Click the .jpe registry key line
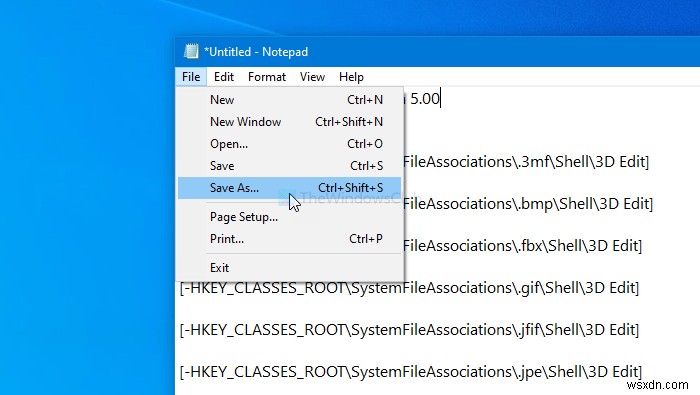The image size is (700, 395). click(411, 372)
